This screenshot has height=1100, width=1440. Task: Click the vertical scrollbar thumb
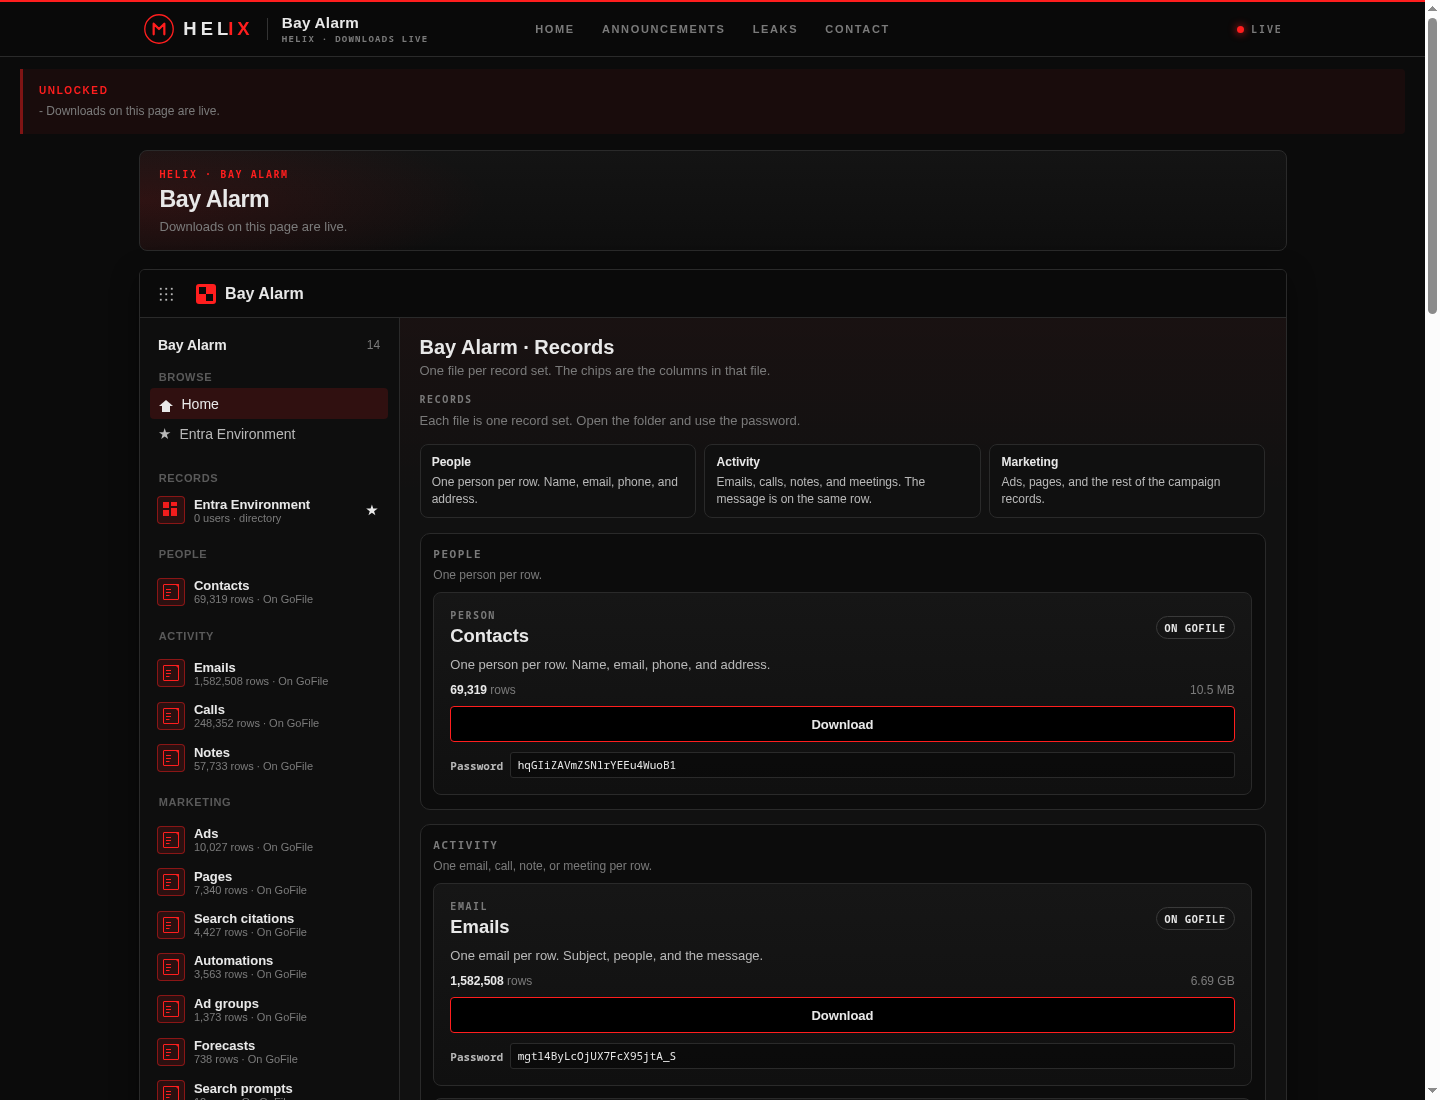(1432, 166)
